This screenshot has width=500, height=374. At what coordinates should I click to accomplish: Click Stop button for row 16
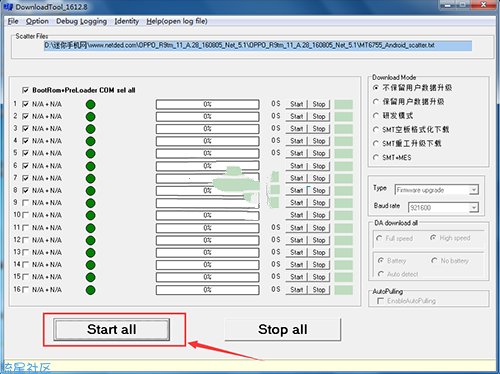[x=319, y=290]
